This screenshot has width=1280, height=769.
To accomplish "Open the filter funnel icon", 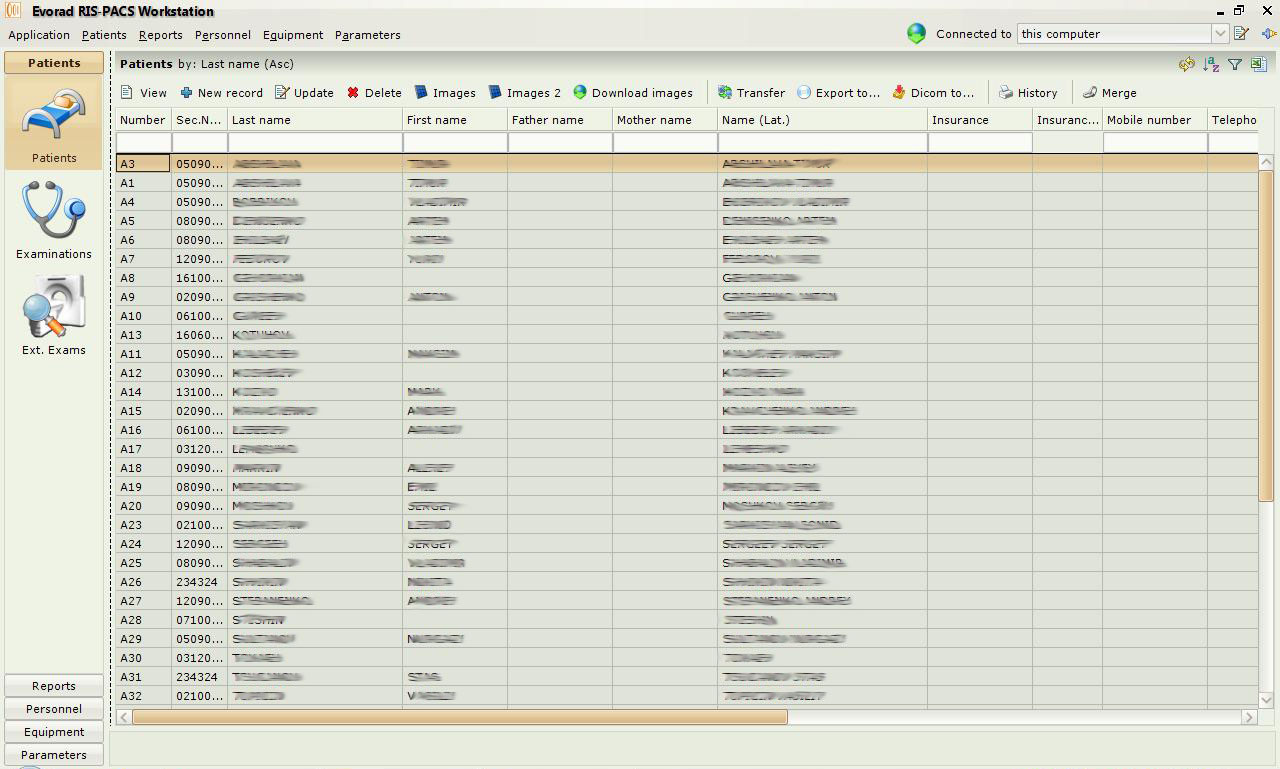I will [1235, 65].
